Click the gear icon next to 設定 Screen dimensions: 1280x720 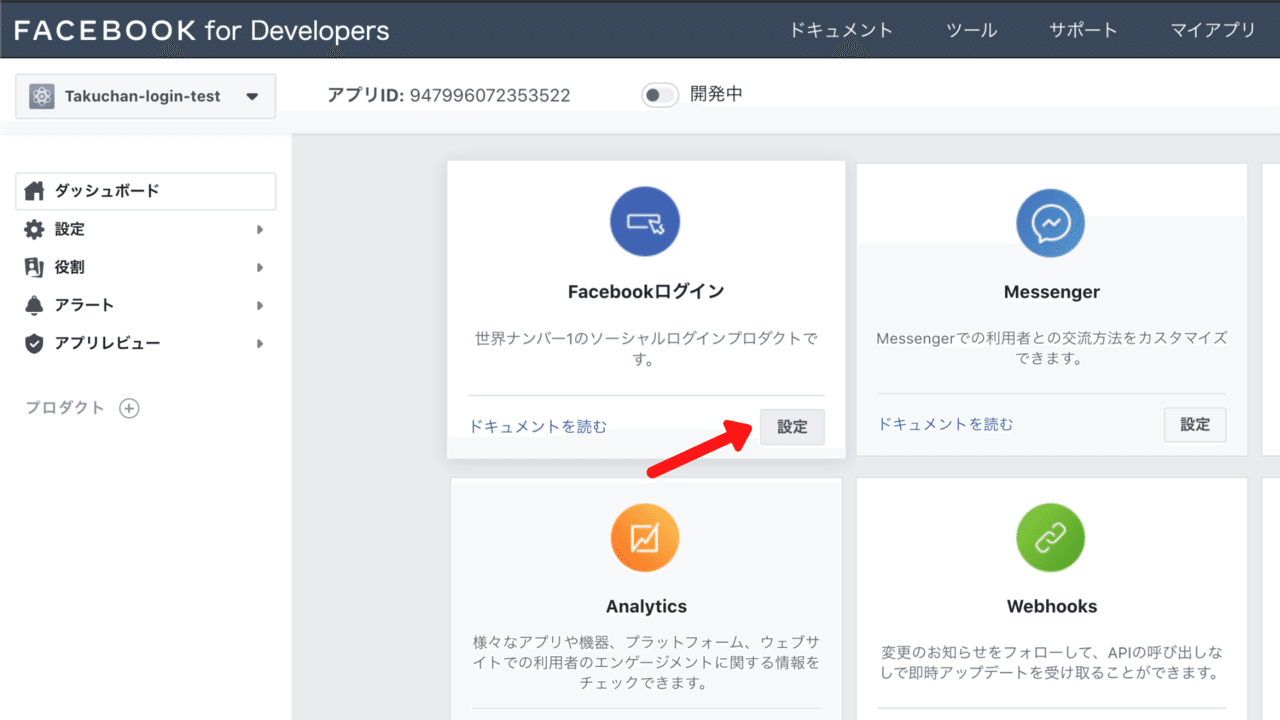click(x=34, y=229)
